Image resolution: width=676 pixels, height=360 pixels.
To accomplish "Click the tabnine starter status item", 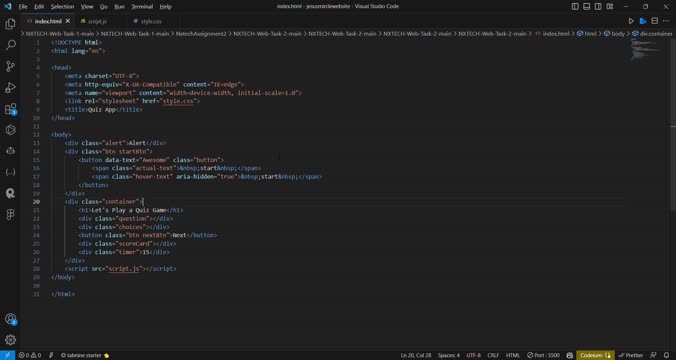I will pos(85,355).
